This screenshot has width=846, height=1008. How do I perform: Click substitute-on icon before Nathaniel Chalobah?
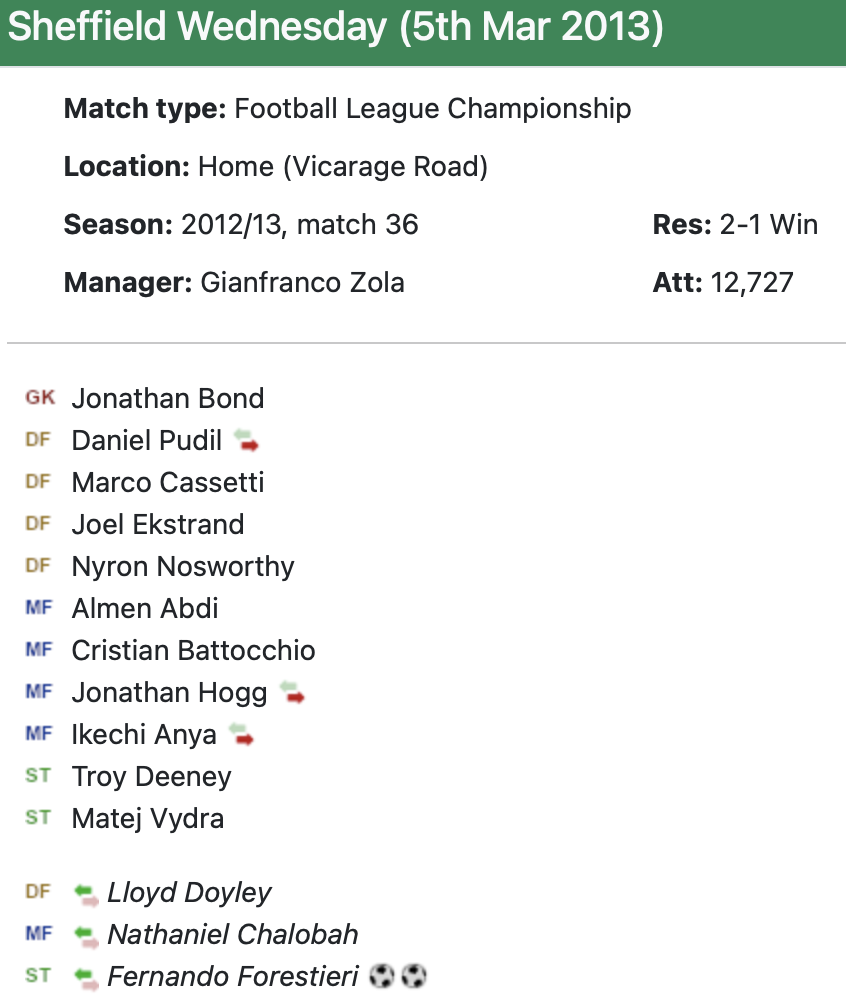point(87,935)
